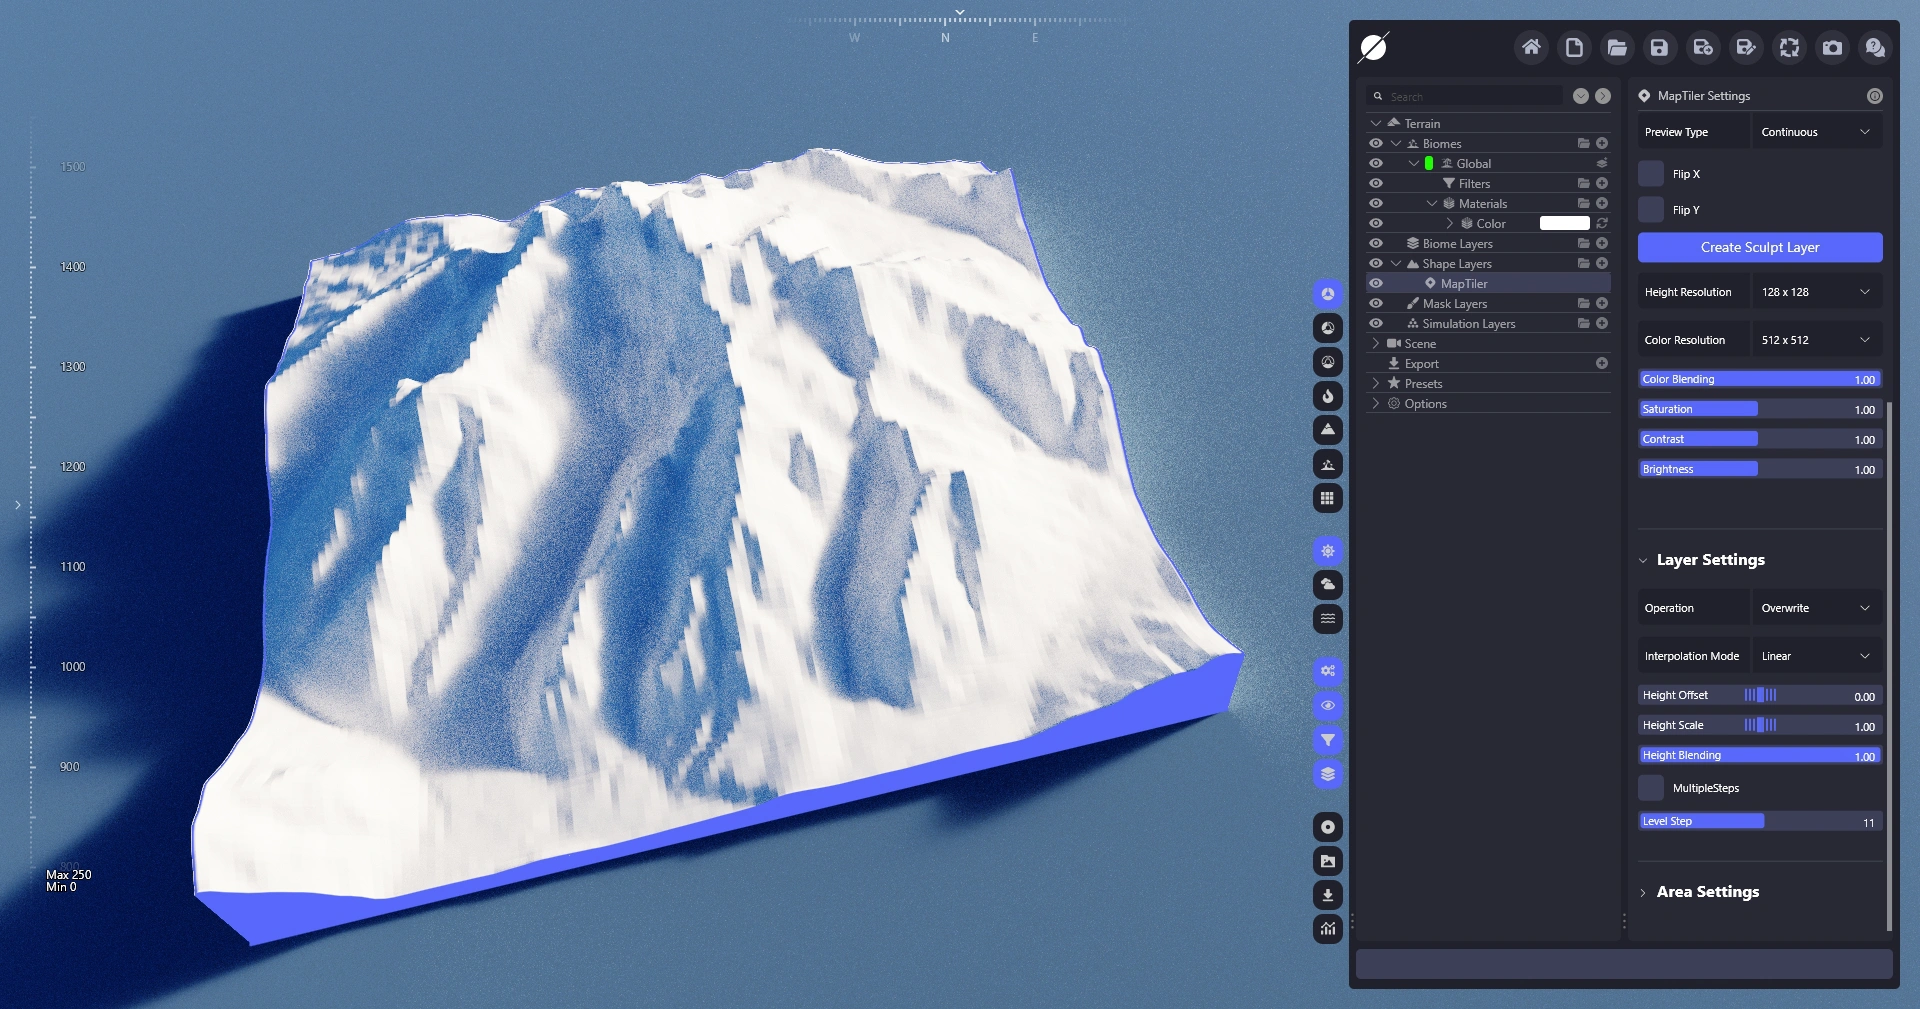
Task: Select the Export item in tree
Action: point(1421,364)
